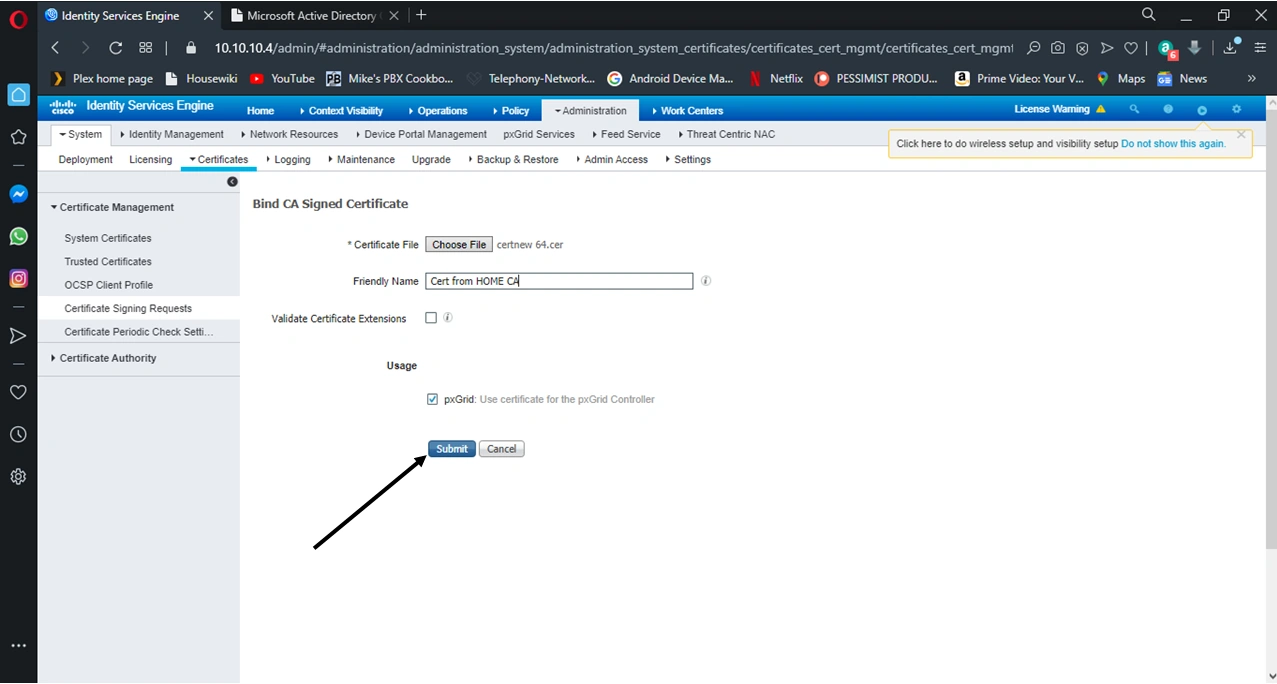1277x684 pixels.
Task: Click info icon next to Friendly Name
Action: point(706,281)
